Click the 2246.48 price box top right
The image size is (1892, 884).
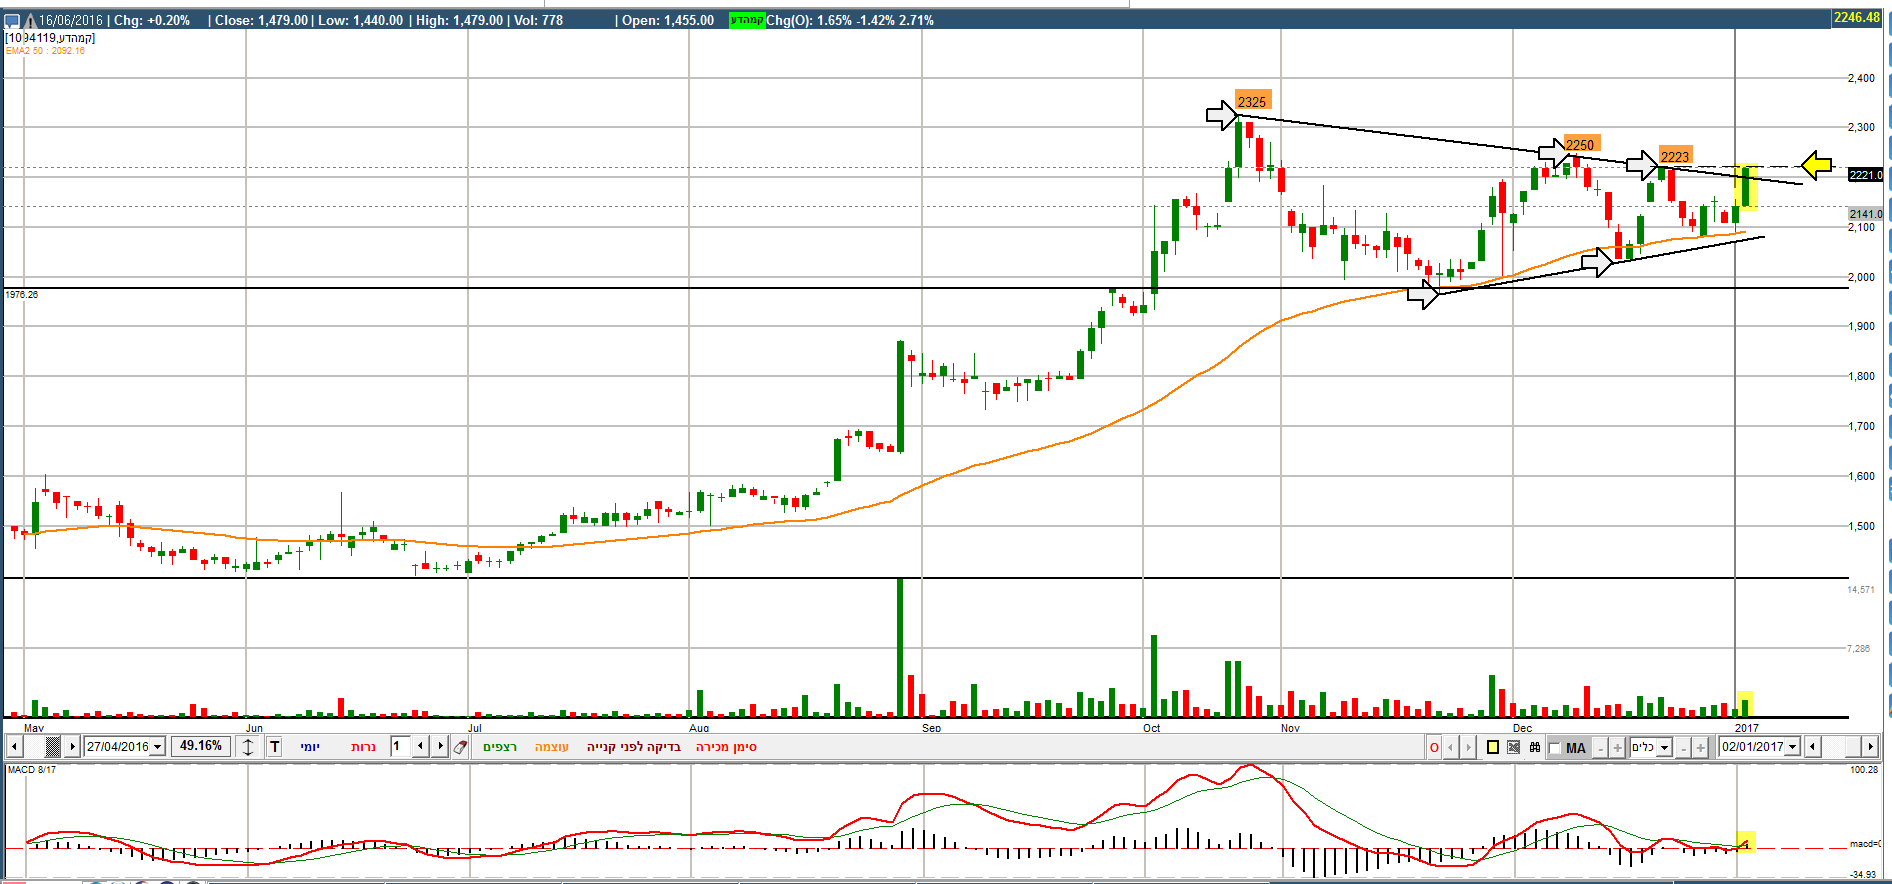pos(1857,17)
